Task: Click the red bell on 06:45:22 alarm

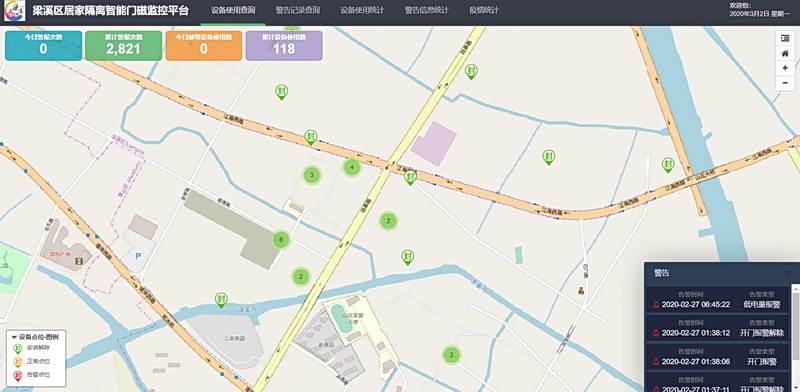Action: [x=656, y=305]
